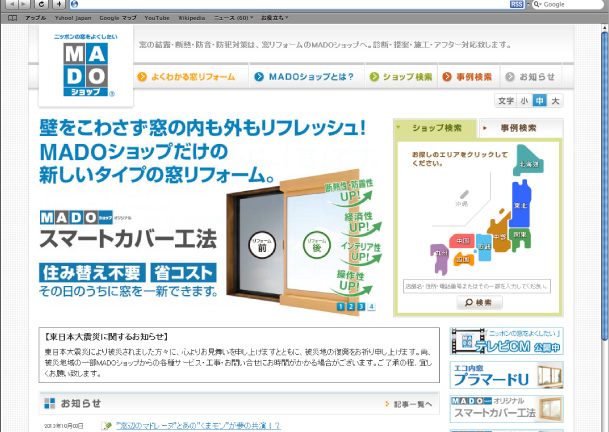Expand the ニュース bookmarks folder
609x432 pixels.
coord(232,18)
